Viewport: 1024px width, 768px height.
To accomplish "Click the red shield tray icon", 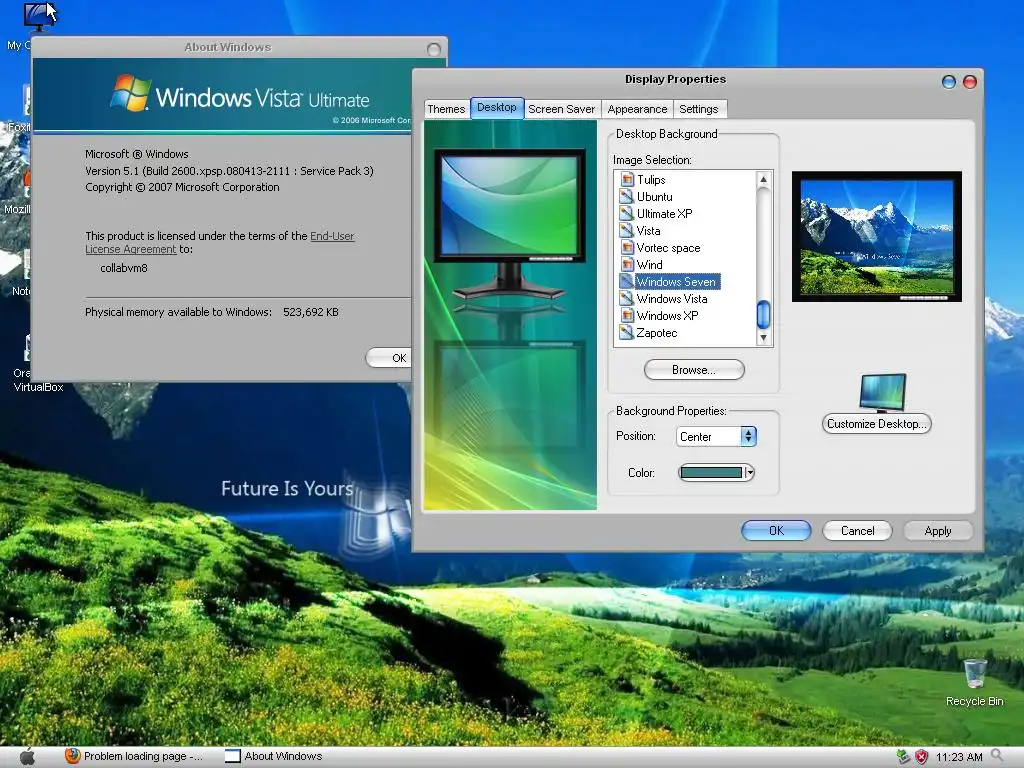I will [x=921, y=757].
